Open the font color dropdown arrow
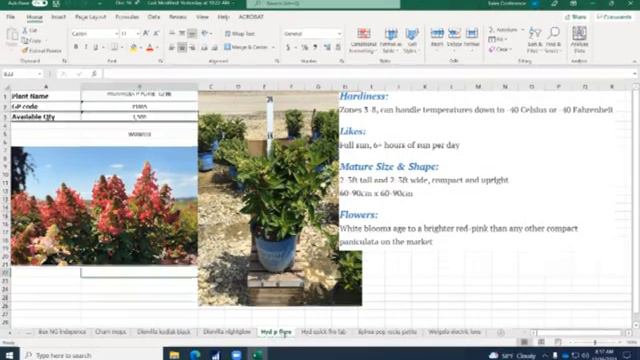640x360 pixels. point(157,48)
